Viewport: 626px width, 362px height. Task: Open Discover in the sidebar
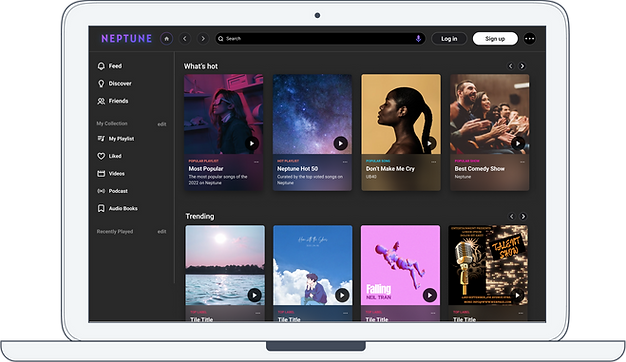[x=115, y=83]
